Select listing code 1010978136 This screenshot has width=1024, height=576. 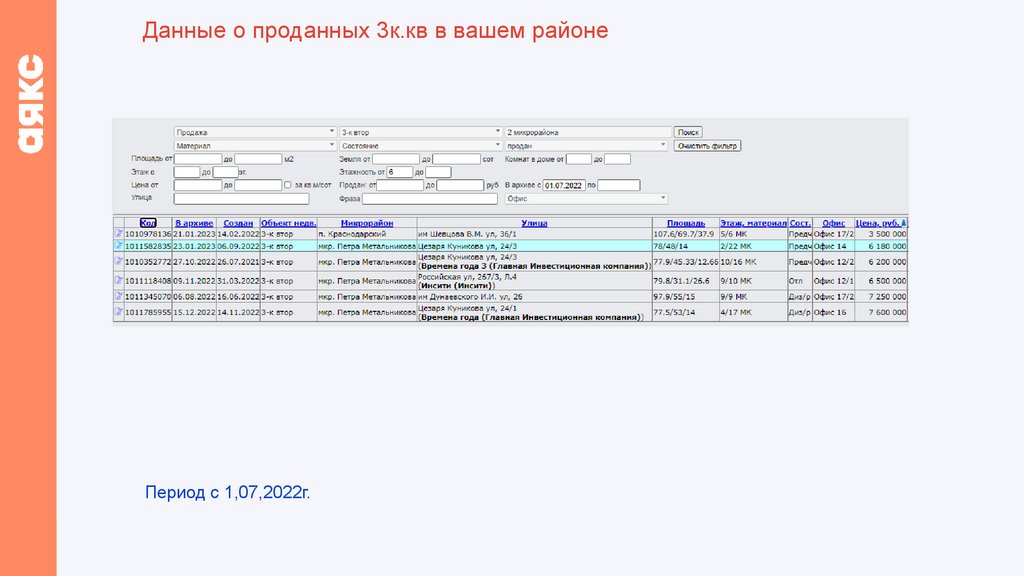pyautogui.click(x=148, y=234)
